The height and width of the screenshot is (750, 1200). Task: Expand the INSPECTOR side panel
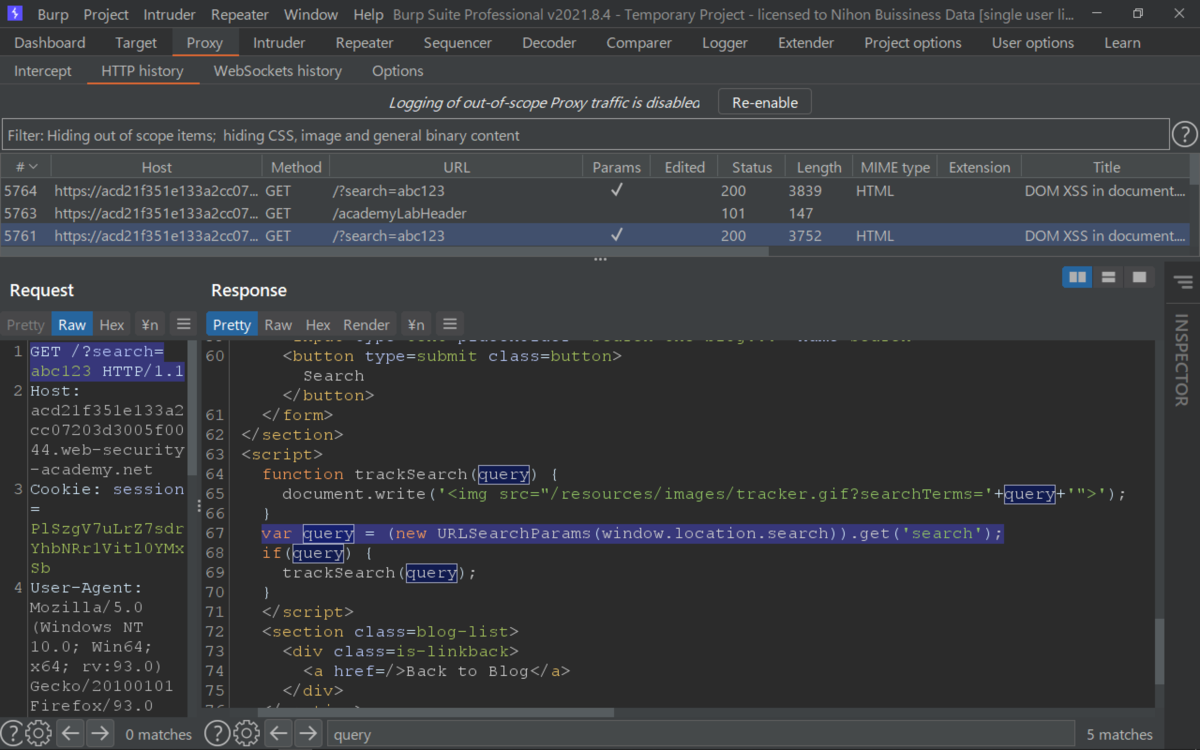point(1182,360)
